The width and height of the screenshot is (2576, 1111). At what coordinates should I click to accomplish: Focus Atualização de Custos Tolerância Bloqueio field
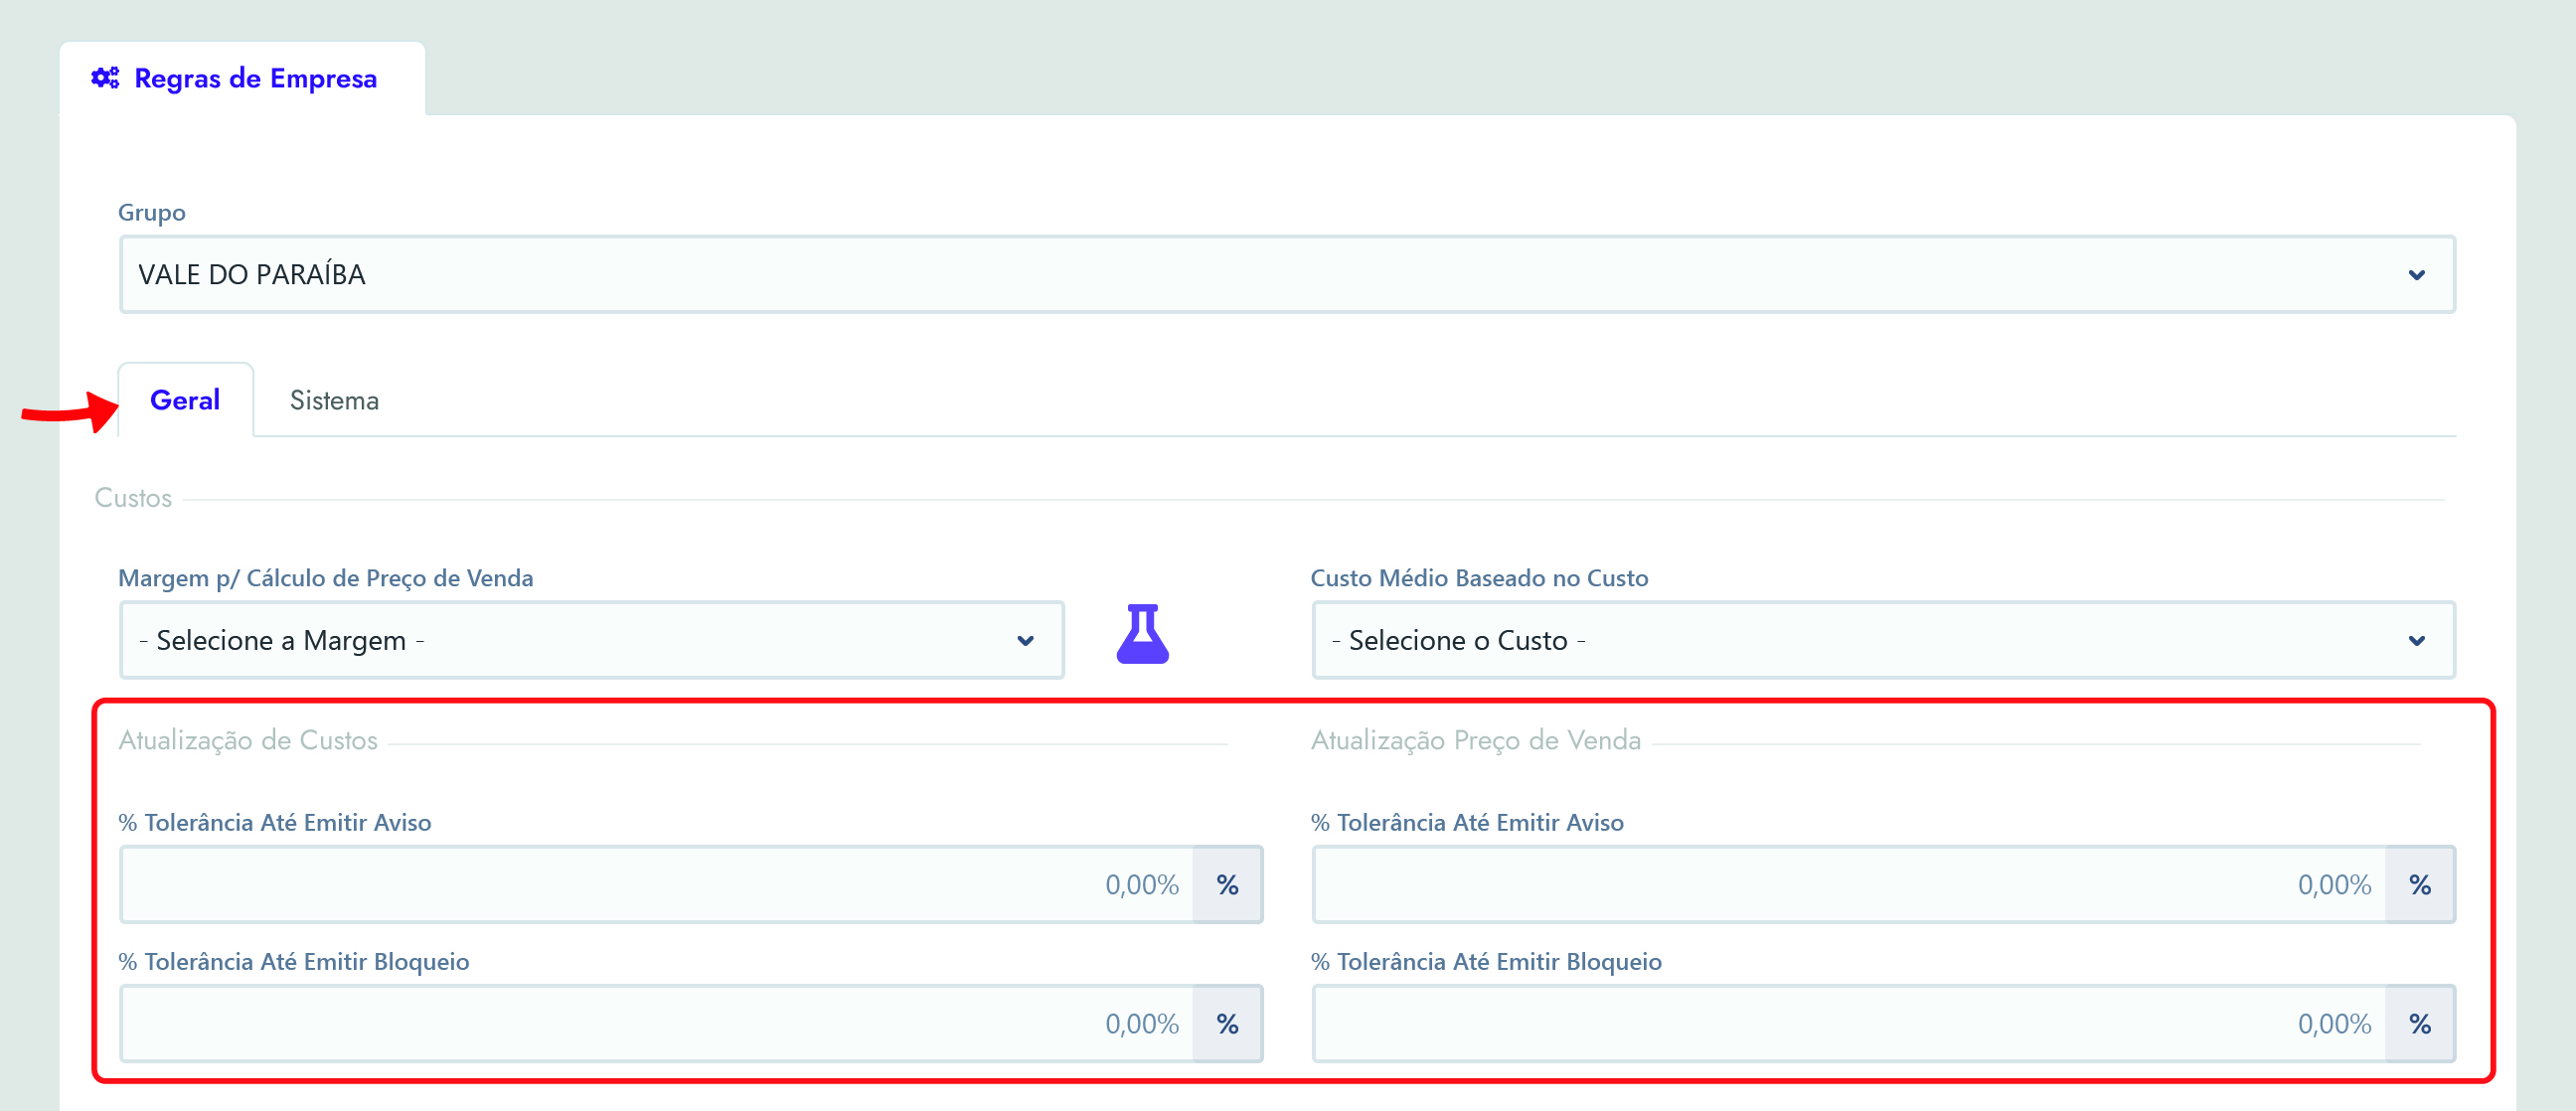point(656,1023)
